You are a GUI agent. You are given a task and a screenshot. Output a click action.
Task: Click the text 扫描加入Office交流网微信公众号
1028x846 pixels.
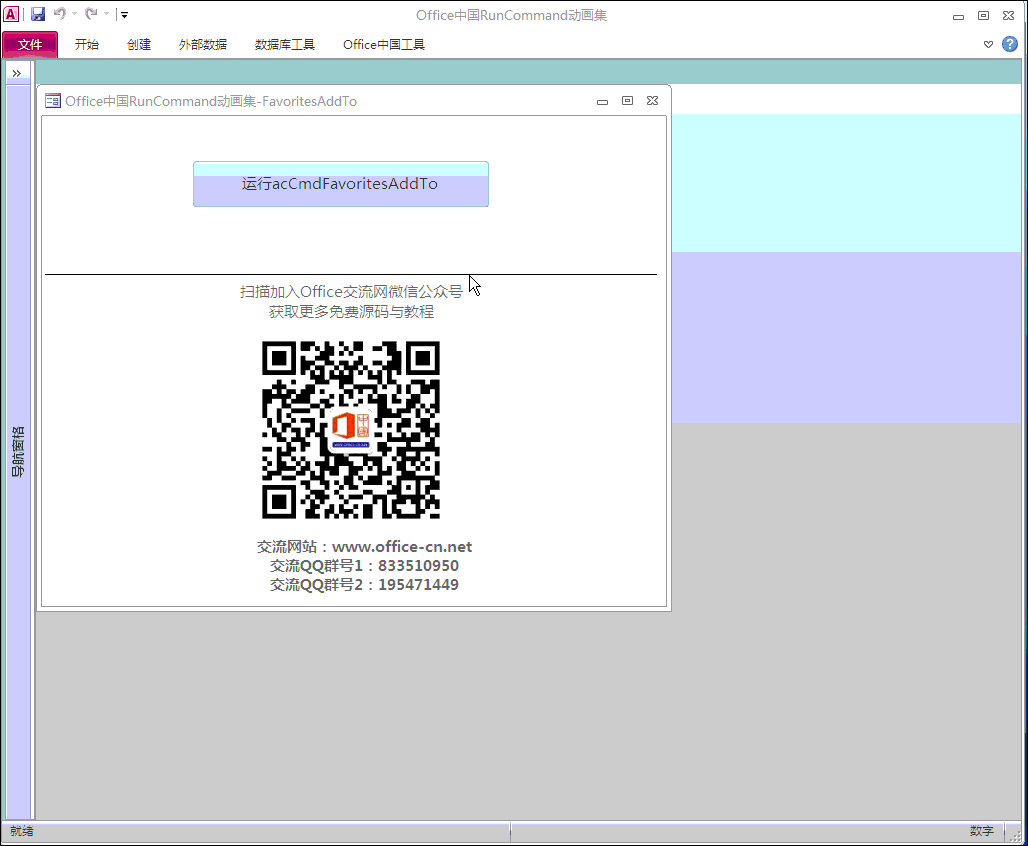(351, 292)
